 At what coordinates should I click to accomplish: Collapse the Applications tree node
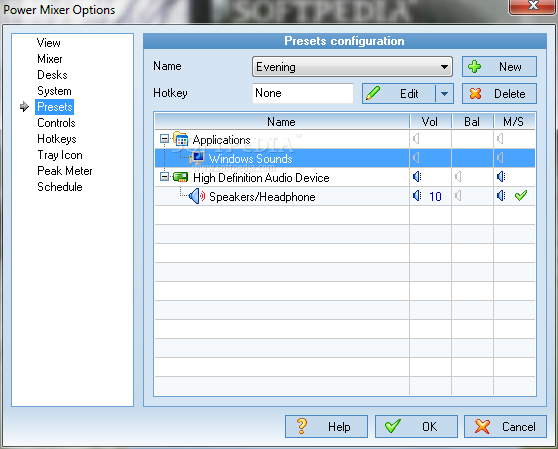point(164,139)
